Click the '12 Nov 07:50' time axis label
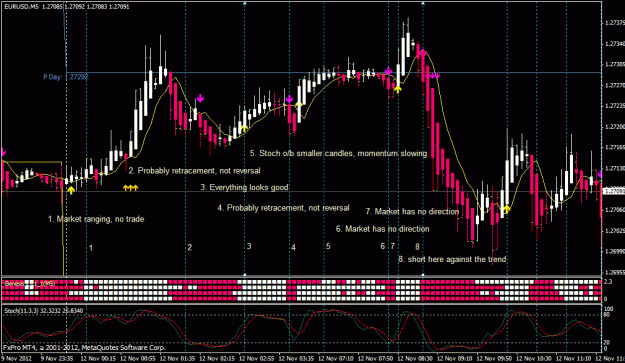 click(375, 358)
